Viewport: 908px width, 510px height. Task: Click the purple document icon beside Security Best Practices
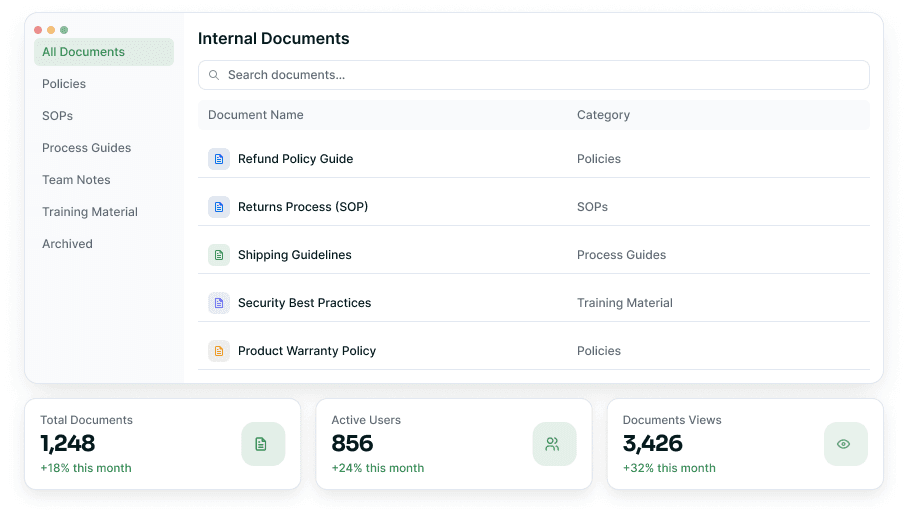coord(219,303)
